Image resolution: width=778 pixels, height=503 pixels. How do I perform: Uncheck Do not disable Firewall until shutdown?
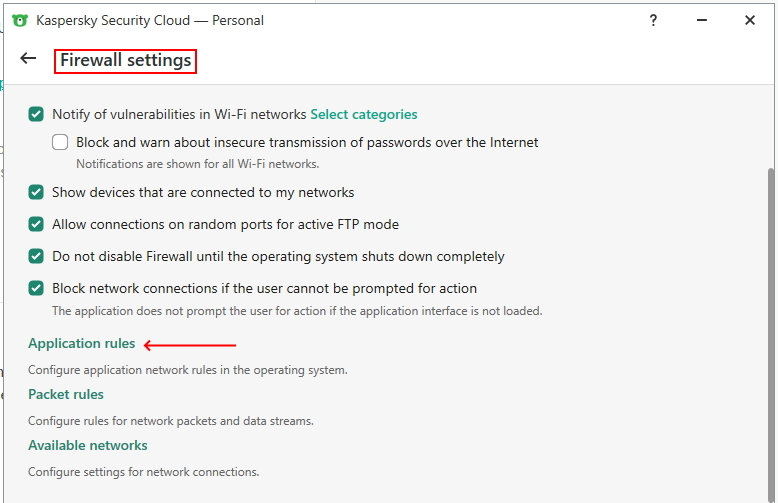[37, 257]
